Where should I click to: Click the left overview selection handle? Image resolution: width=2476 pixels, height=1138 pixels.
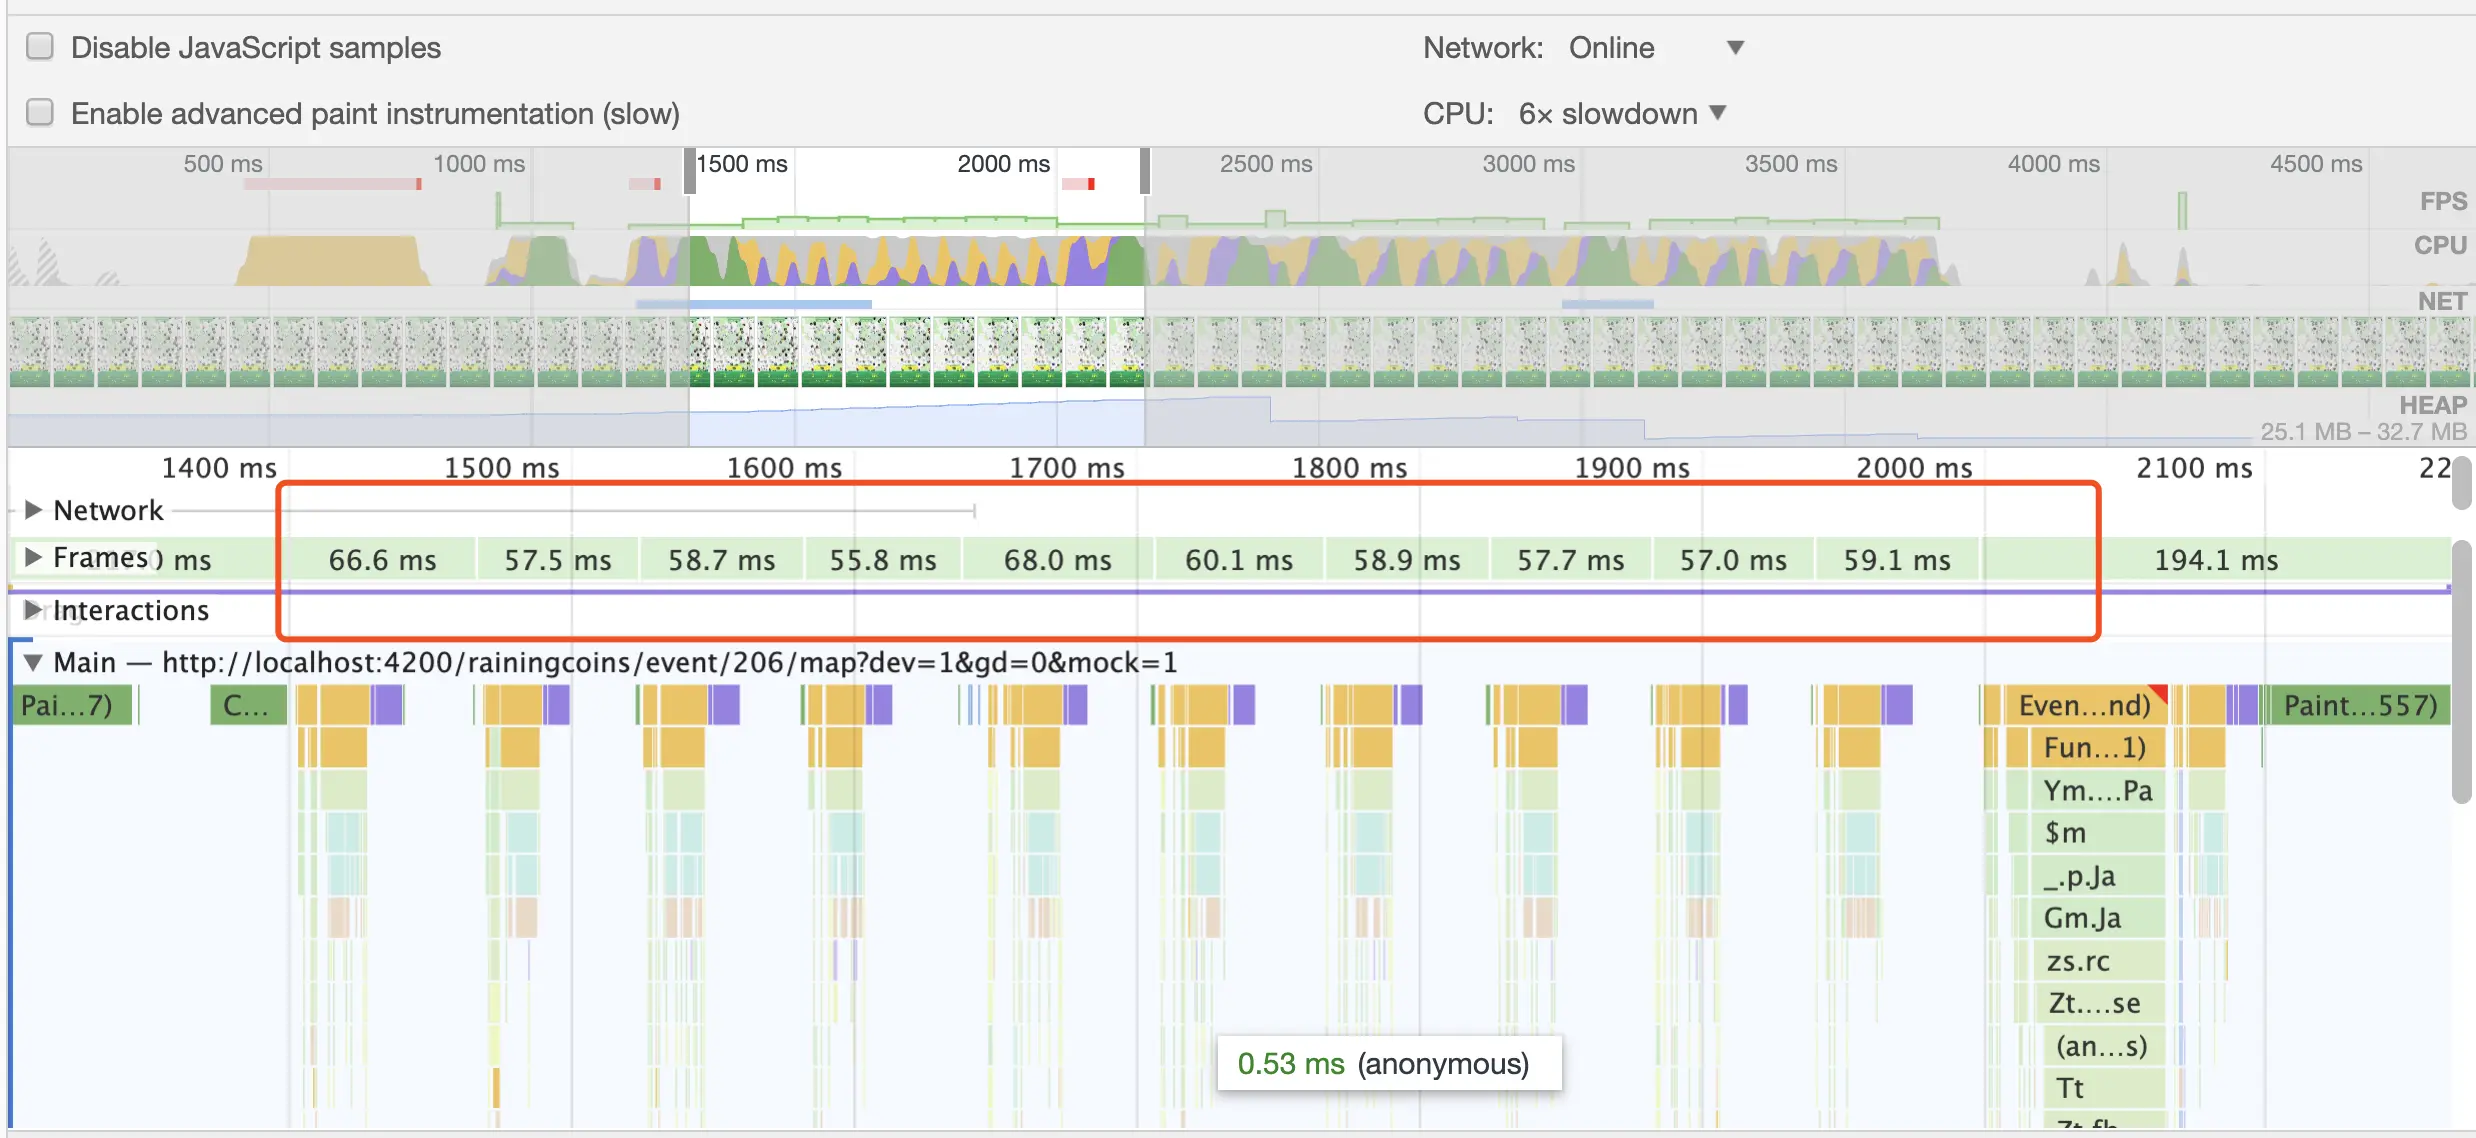click(690, 170)
